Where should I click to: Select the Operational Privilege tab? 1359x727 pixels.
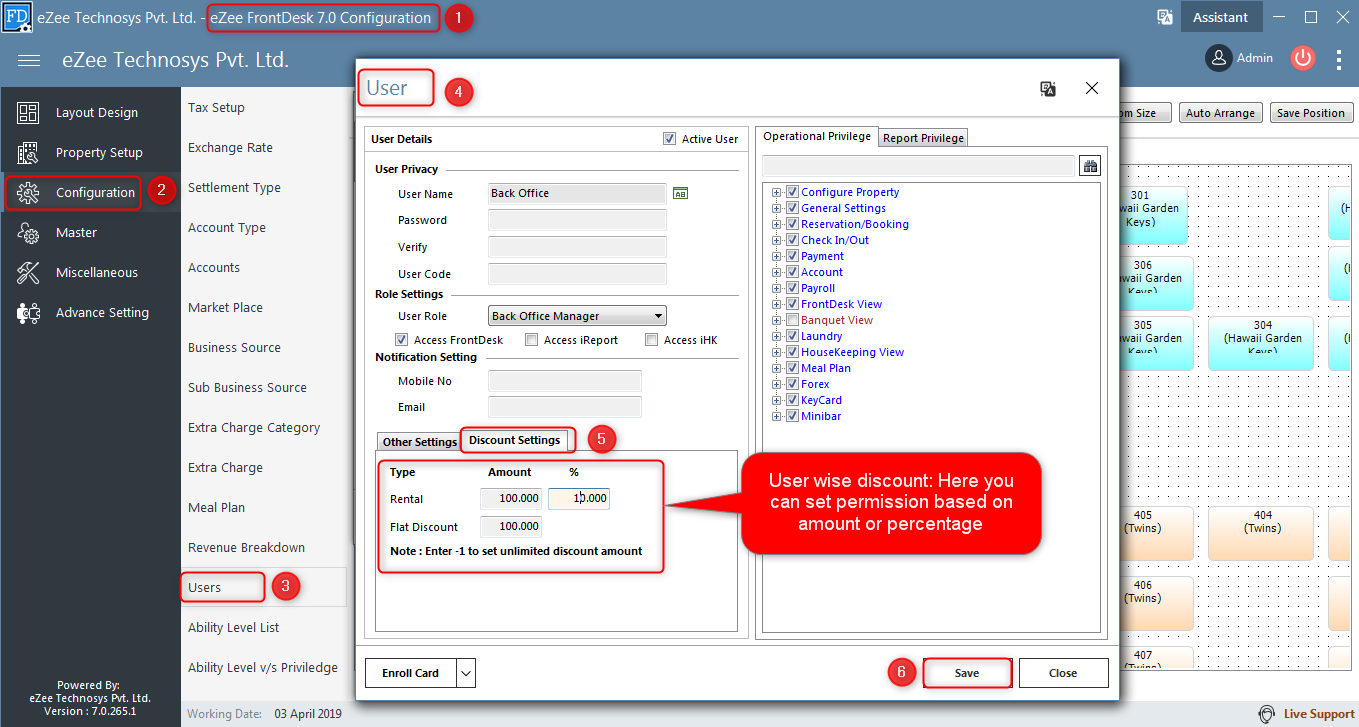(816, 136)
